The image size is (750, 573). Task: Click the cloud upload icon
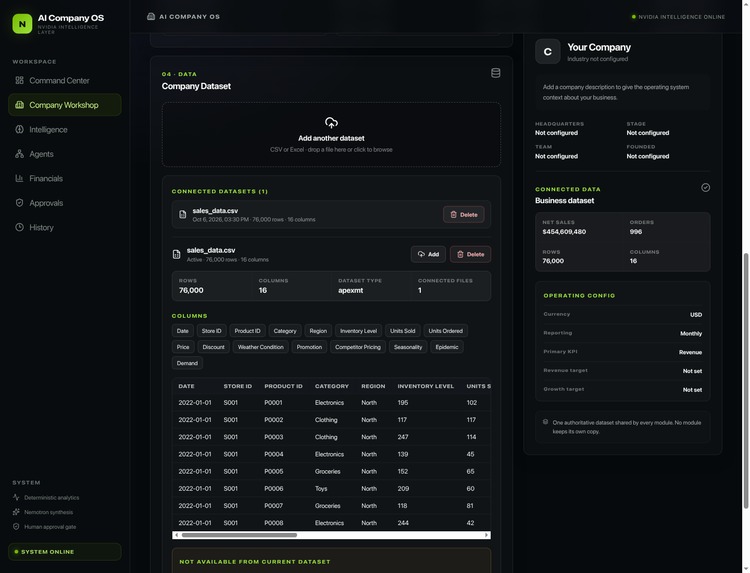(x=331, y=123)
